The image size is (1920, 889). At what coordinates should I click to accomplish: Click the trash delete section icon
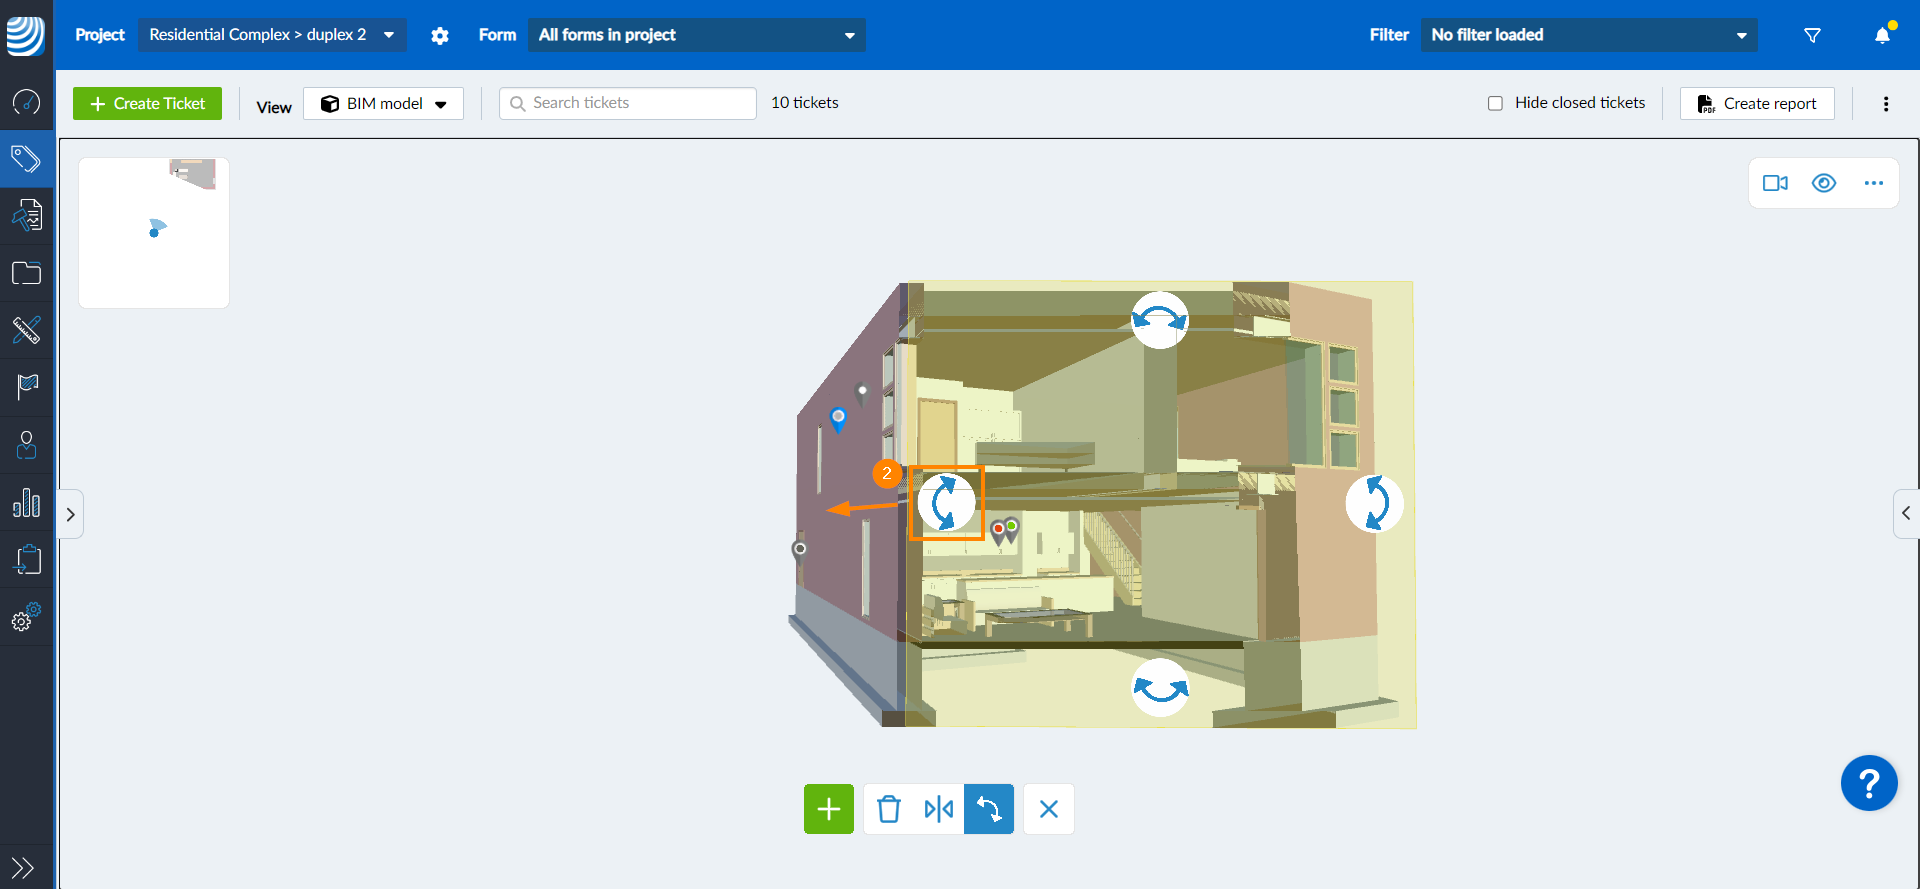888,809
